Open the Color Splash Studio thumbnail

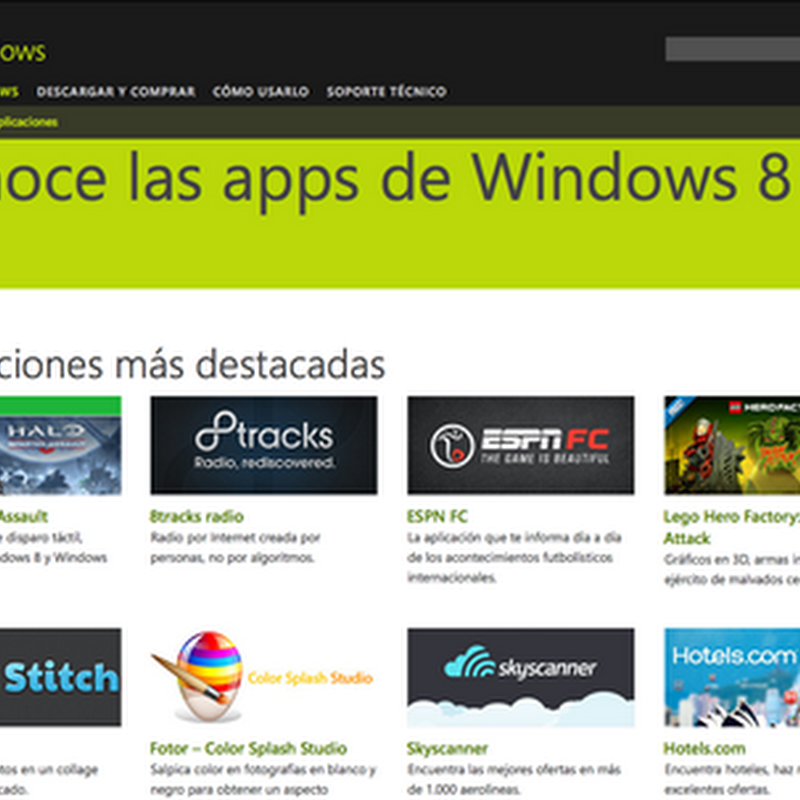264,677
